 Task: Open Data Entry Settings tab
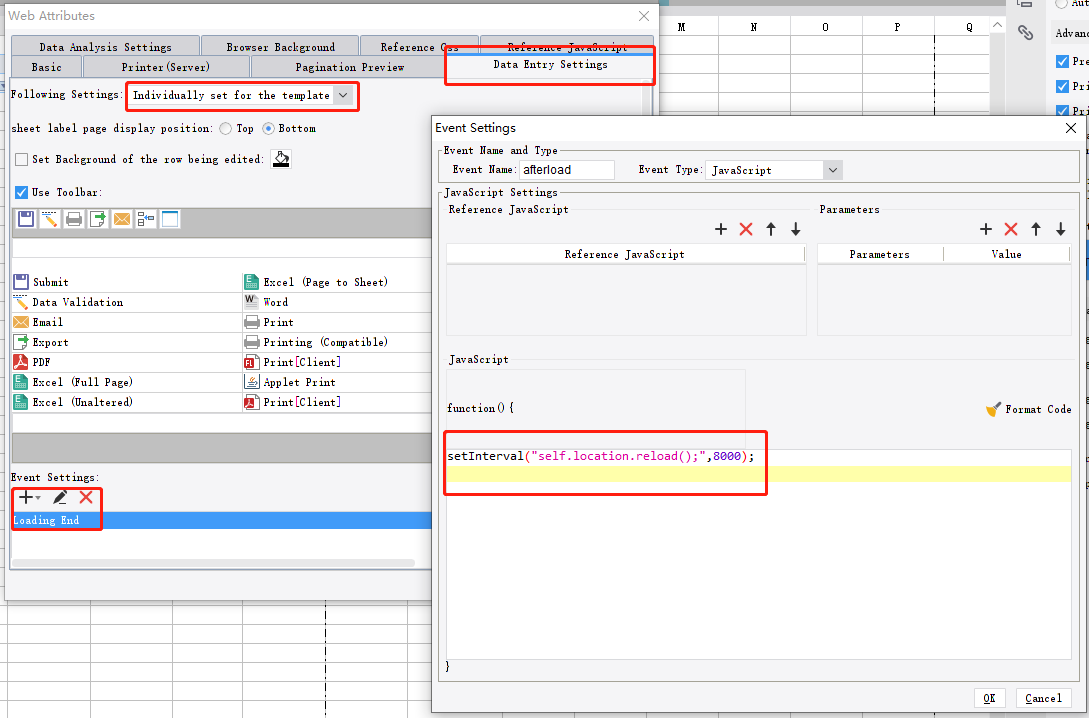click(550, 65)
